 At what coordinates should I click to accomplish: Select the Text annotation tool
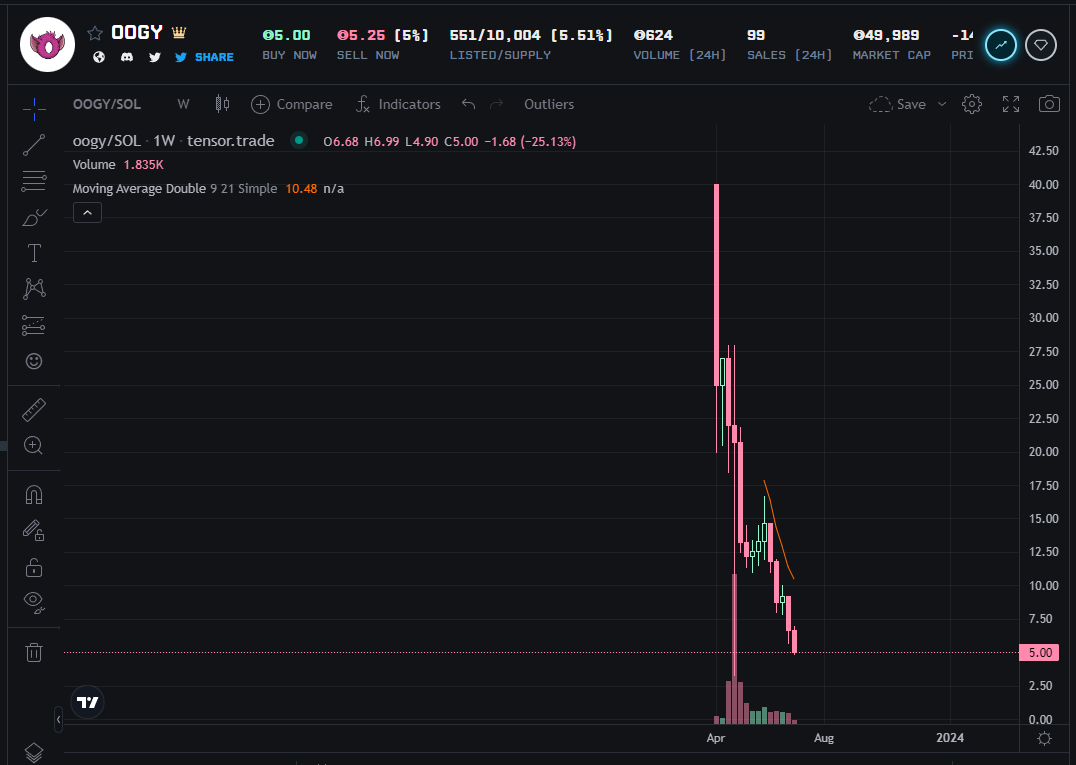click(34, 253)
